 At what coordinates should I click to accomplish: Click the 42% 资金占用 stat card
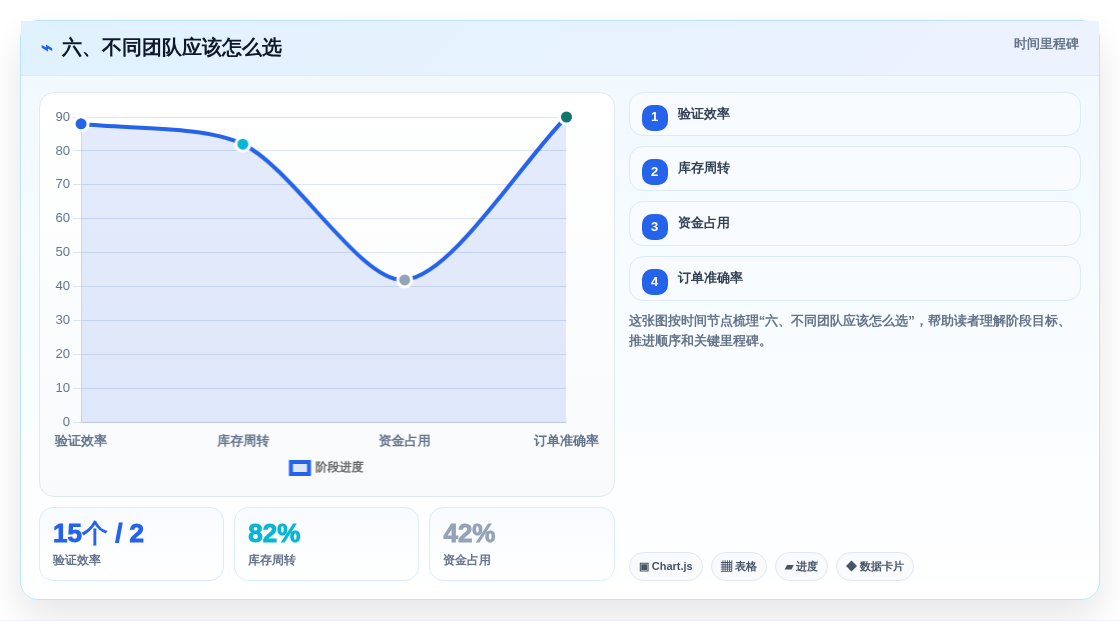tap(521, 544)
